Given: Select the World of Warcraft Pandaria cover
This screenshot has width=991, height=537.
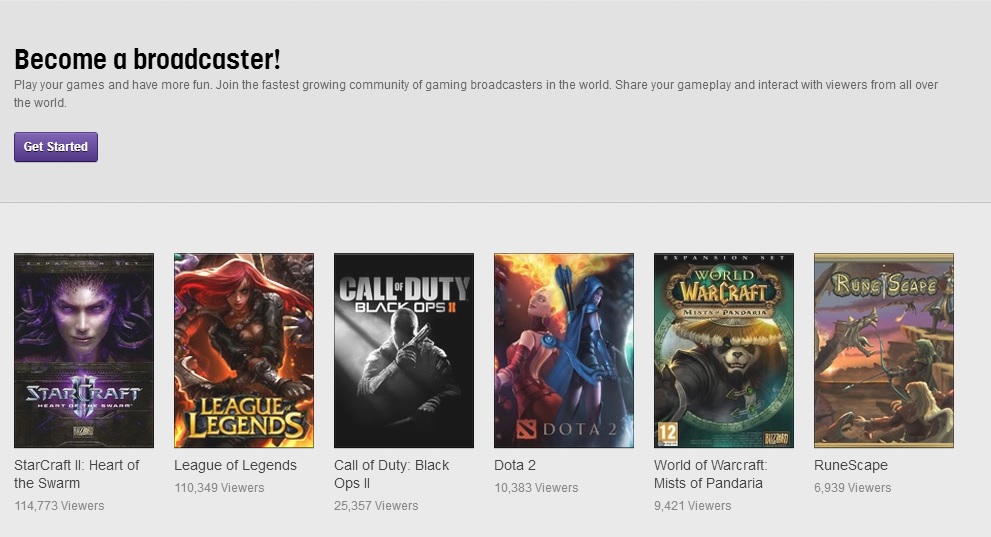Looking at the screenshot, I should (x=724, y=350).
